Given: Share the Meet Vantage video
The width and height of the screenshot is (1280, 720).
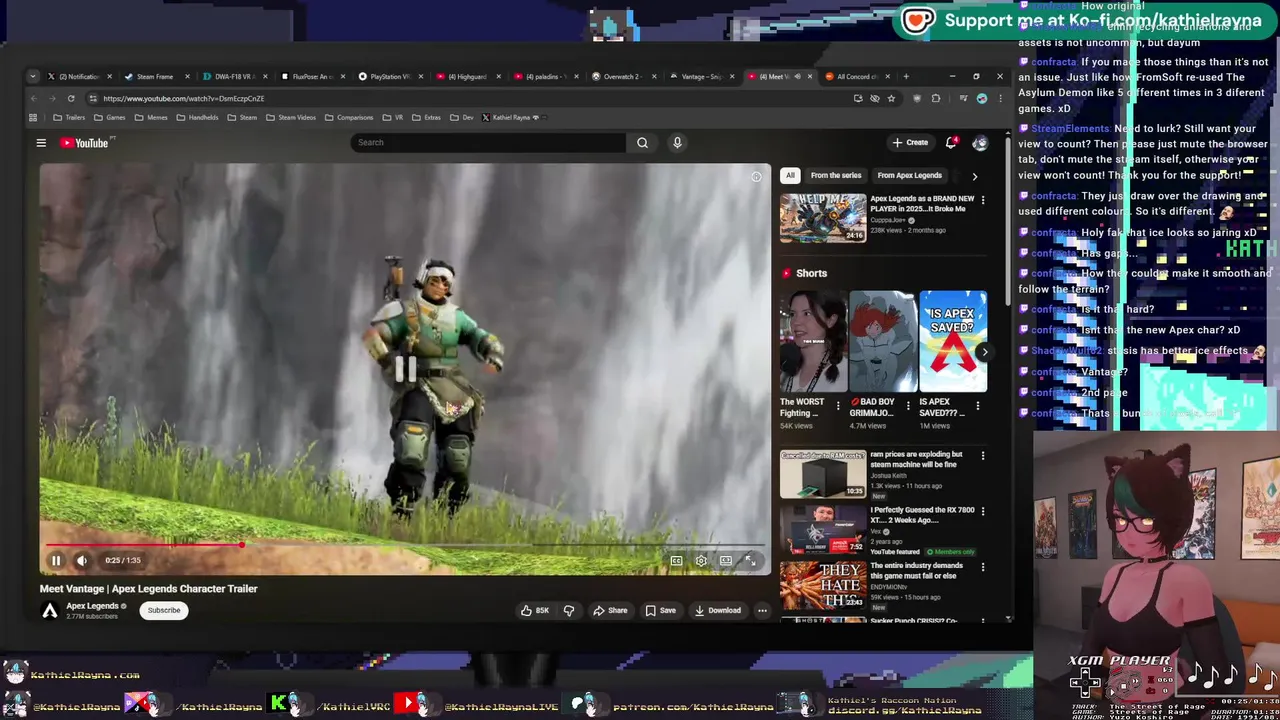Looking at the screenshot, I should click(610, 610).
